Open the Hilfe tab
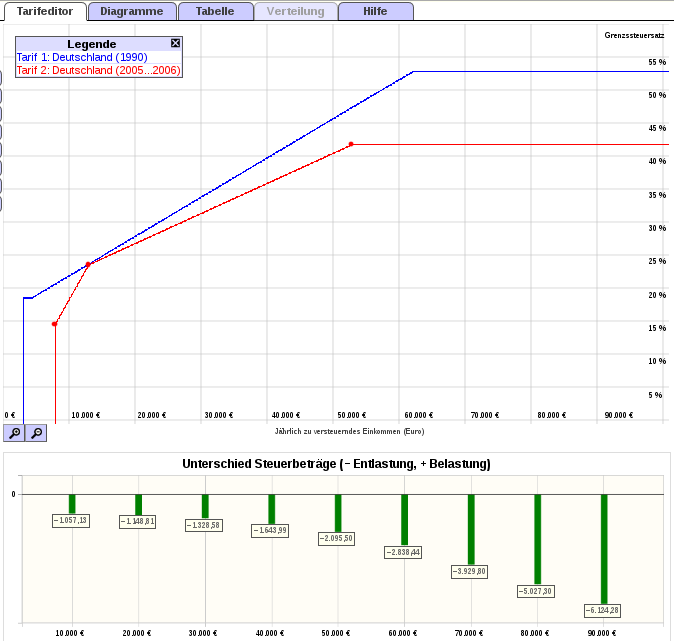This screenshot has width=674, height=641. 376,11
